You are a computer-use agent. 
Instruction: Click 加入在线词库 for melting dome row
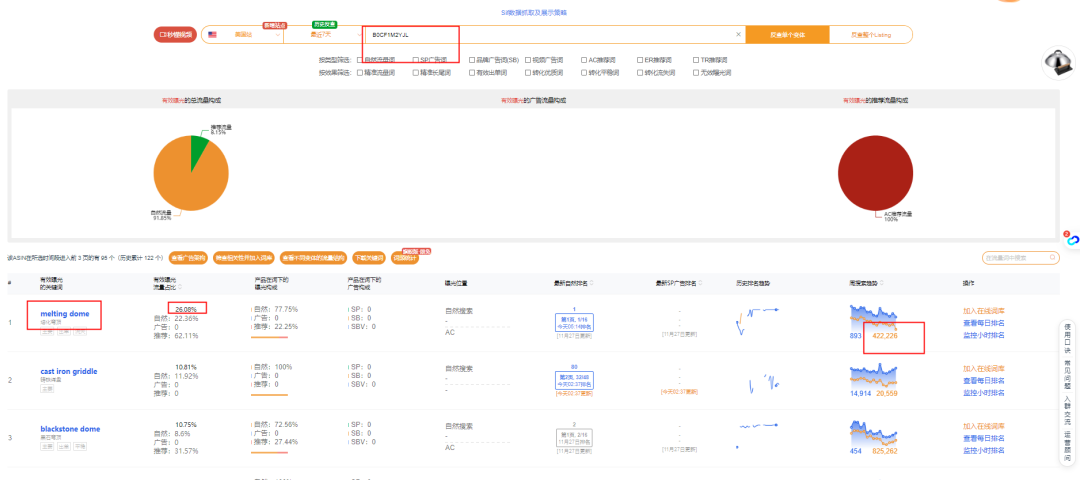point(984,311)
